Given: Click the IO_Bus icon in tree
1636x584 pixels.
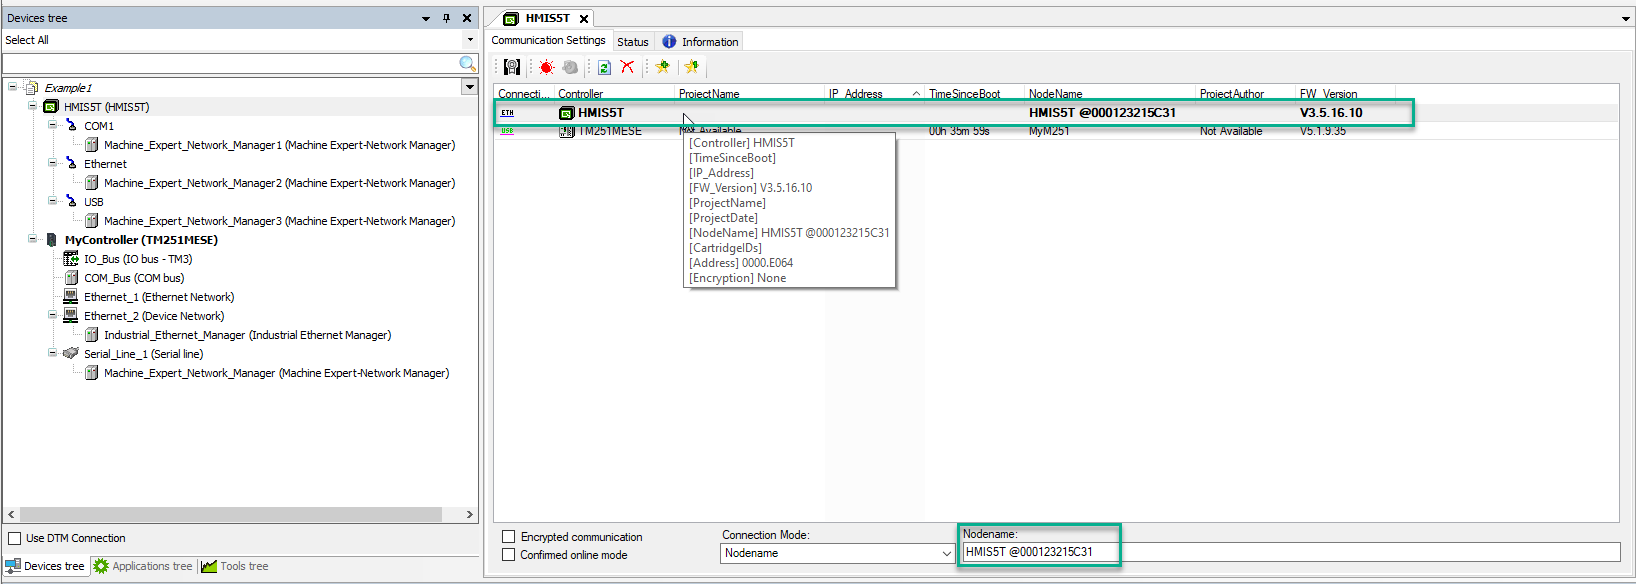Looking at the screenshot, I should (71, 259).
